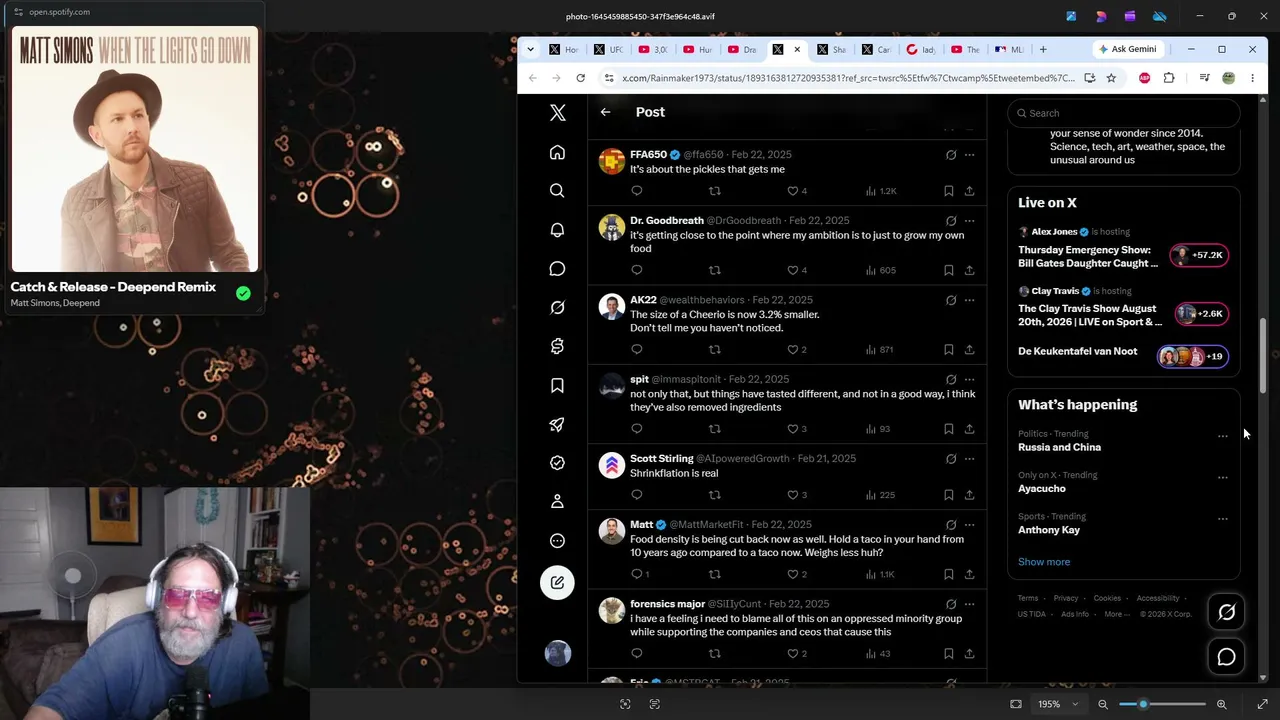This screenshot has width=1280, height=720.
Task: Go back using the Post header arrow
Action: tap(605, 112)
